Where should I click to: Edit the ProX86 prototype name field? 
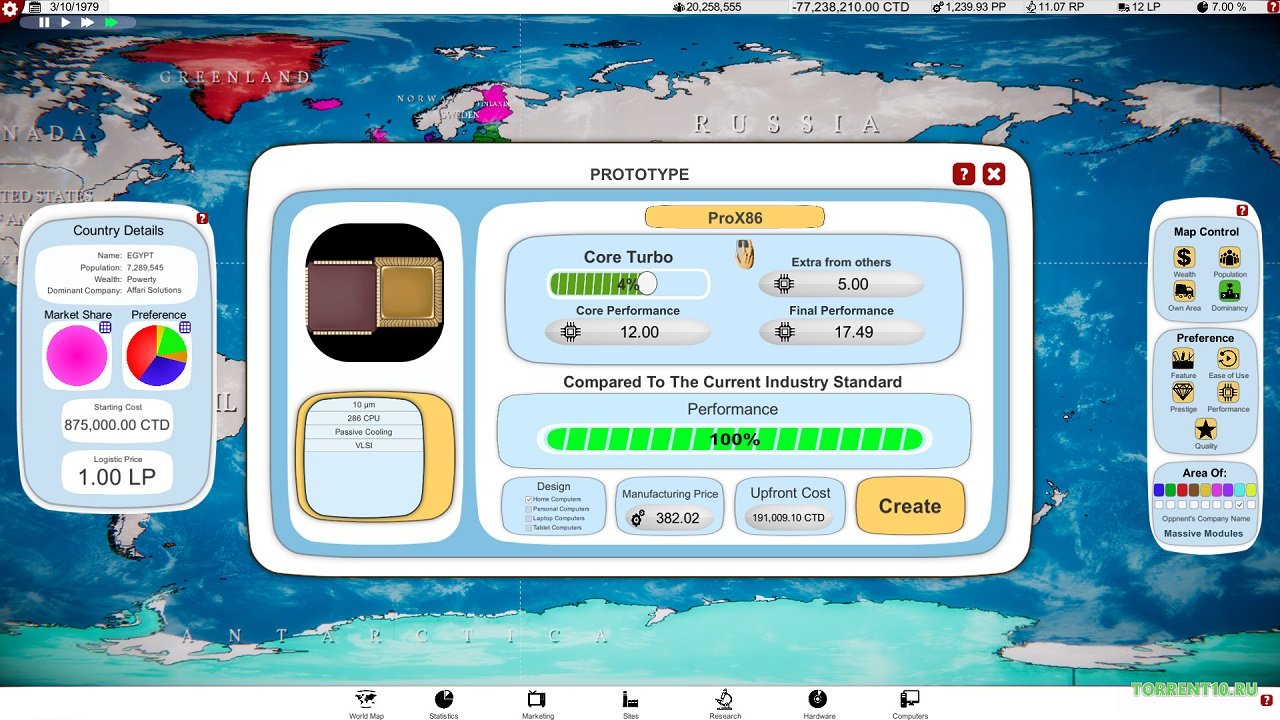[734, 217]
